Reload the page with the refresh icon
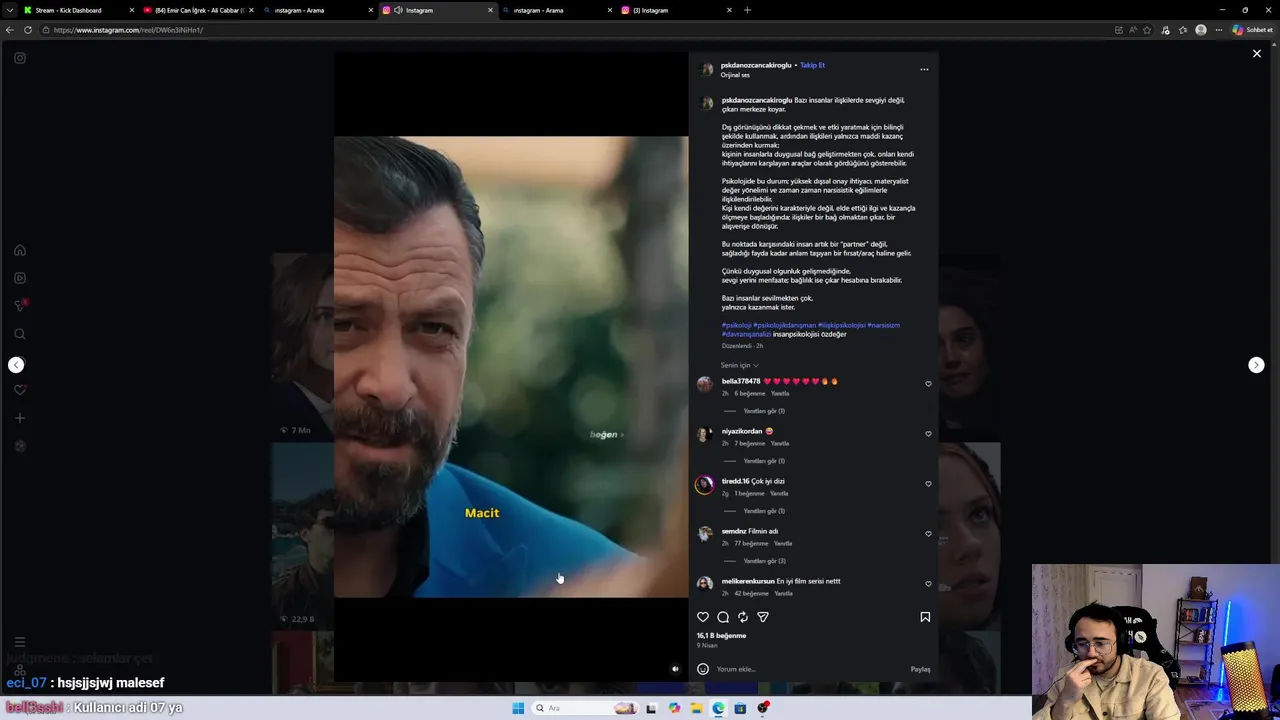This screenshot has height=720, width=1280. click(28, 30)
